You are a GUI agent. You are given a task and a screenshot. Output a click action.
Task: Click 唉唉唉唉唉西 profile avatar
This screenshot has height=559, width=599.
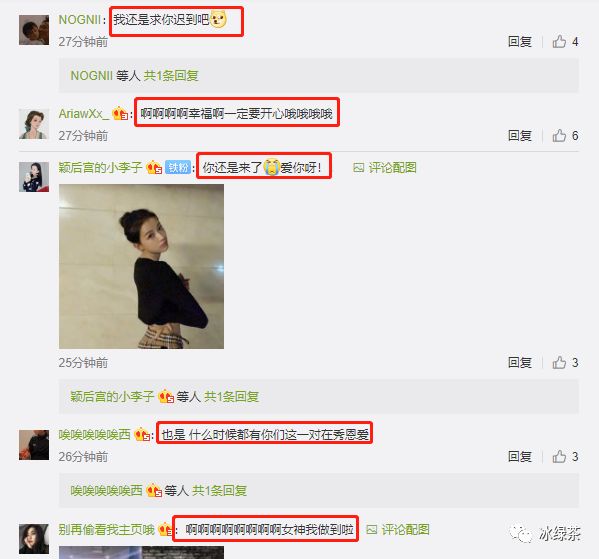point(34,445)
